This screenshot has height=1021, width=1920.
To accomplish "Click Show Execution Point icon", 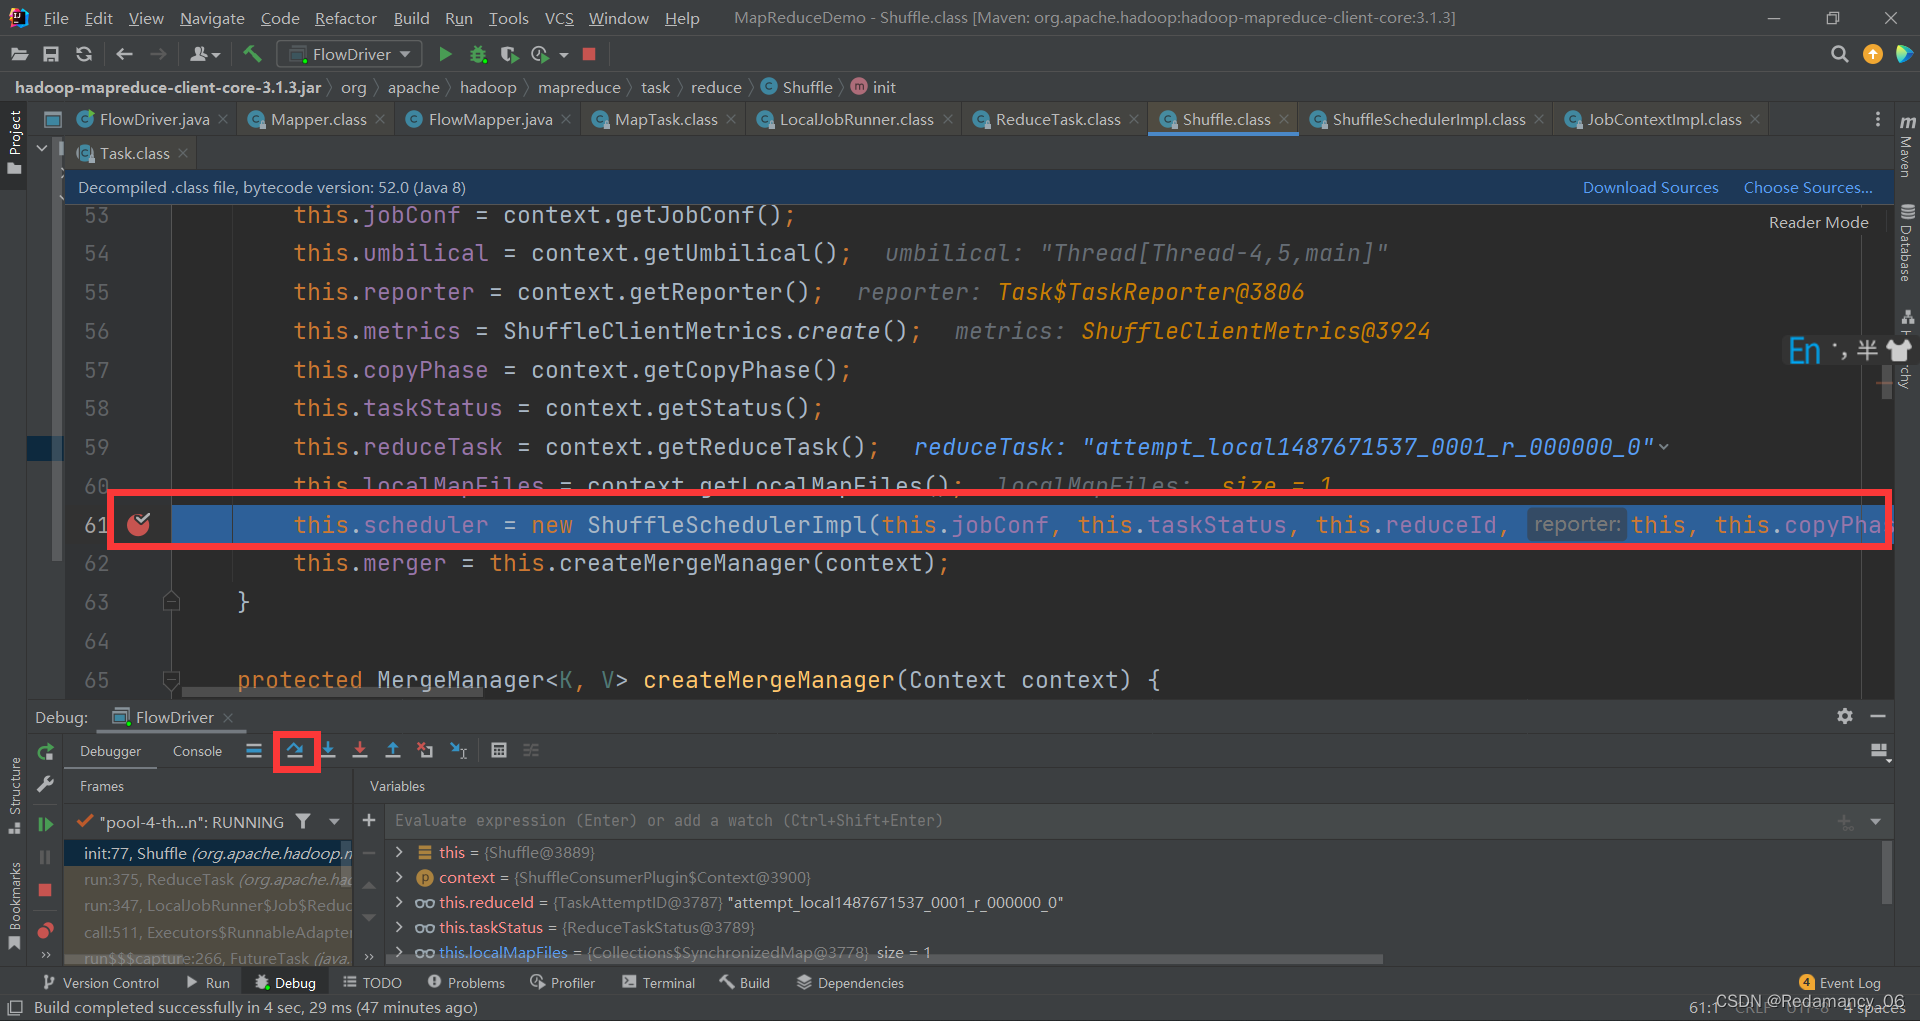I will [254, 750].
